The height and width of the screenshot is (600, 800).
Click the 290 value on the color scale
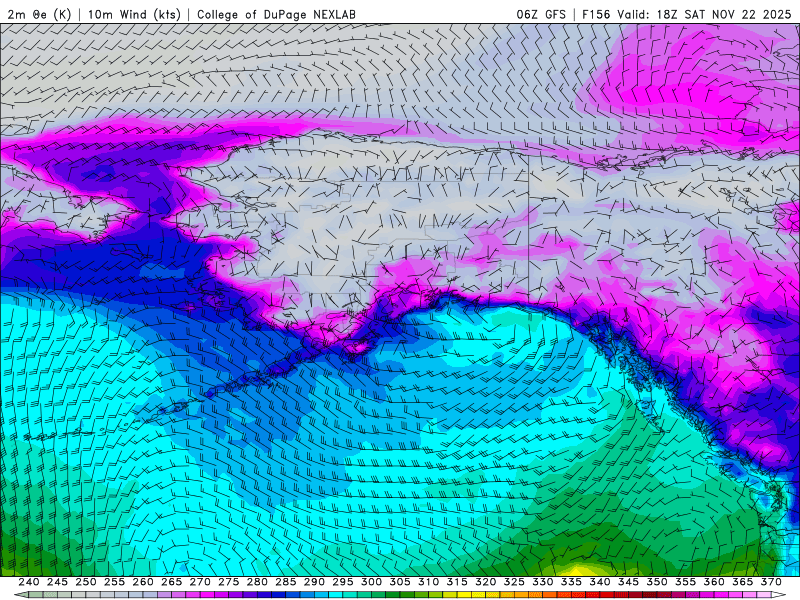[x=314, y=582]
